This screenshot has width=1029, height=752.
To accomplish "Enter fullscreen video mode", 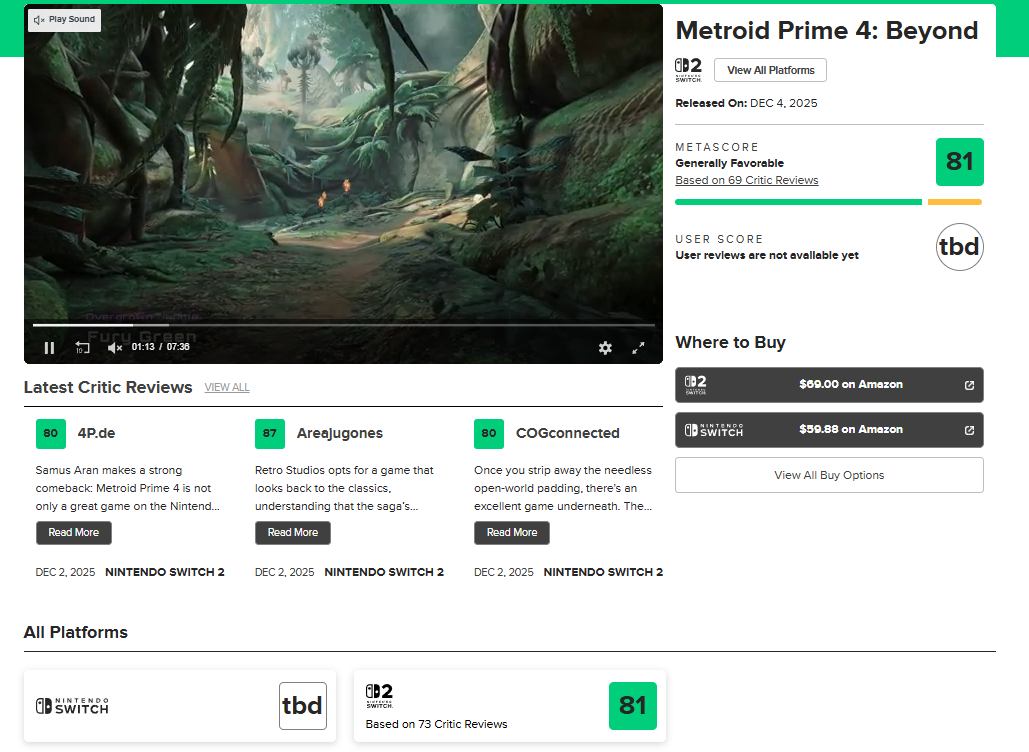I will coord(638,348).
